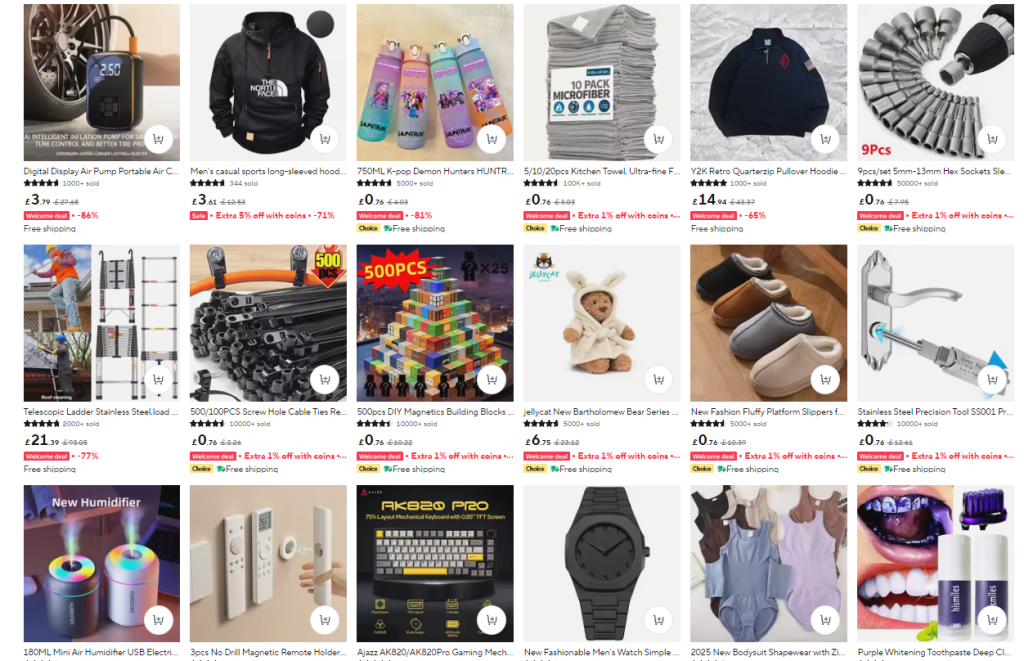Open Ajazz AK820 Gaming Keyboard title link

coord(434,652)
